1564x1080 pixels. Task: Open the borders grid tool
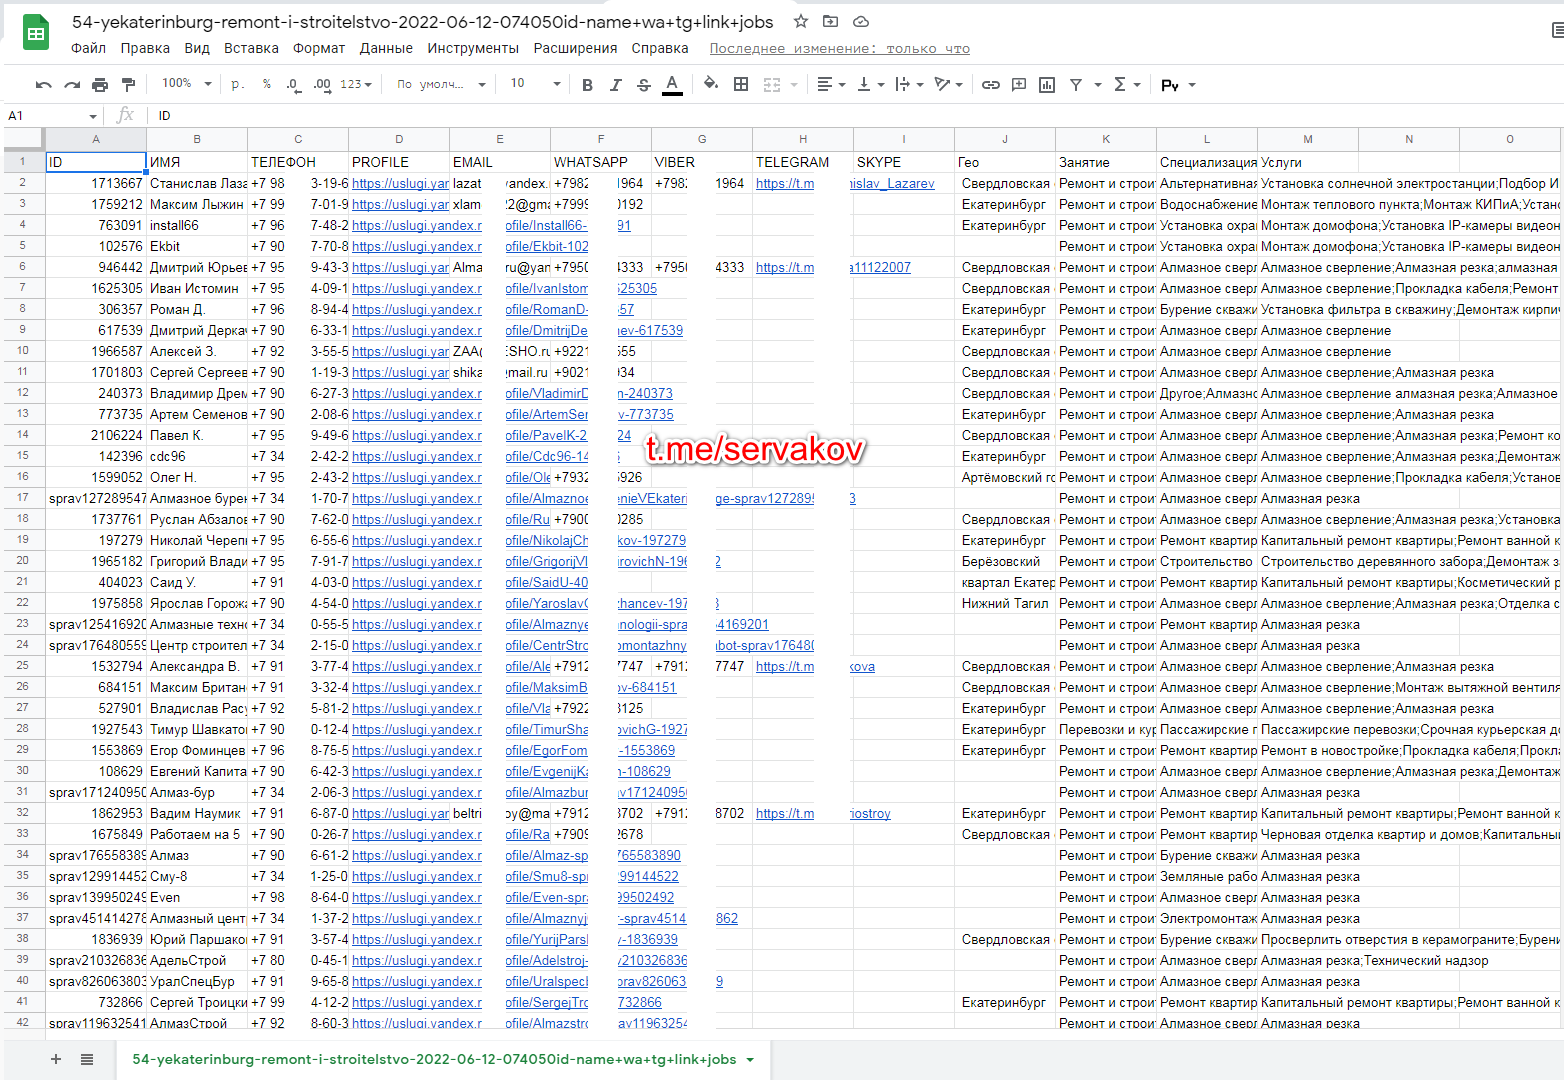tap(741, 85)
